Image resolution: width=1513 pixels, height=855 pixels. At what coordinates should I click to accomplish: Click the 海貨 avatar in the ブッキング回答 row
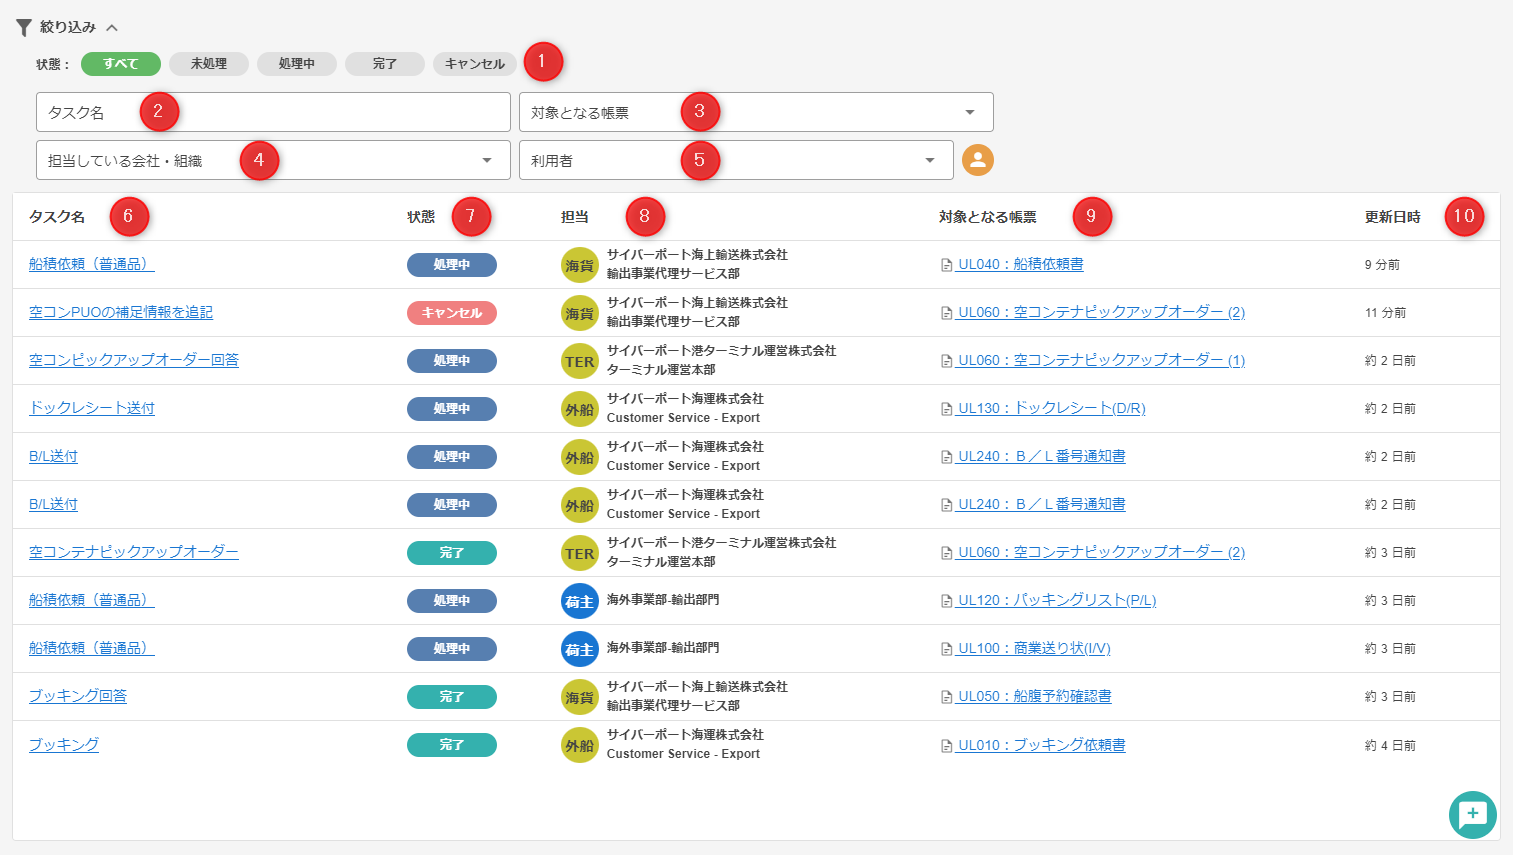coord(579,697)
